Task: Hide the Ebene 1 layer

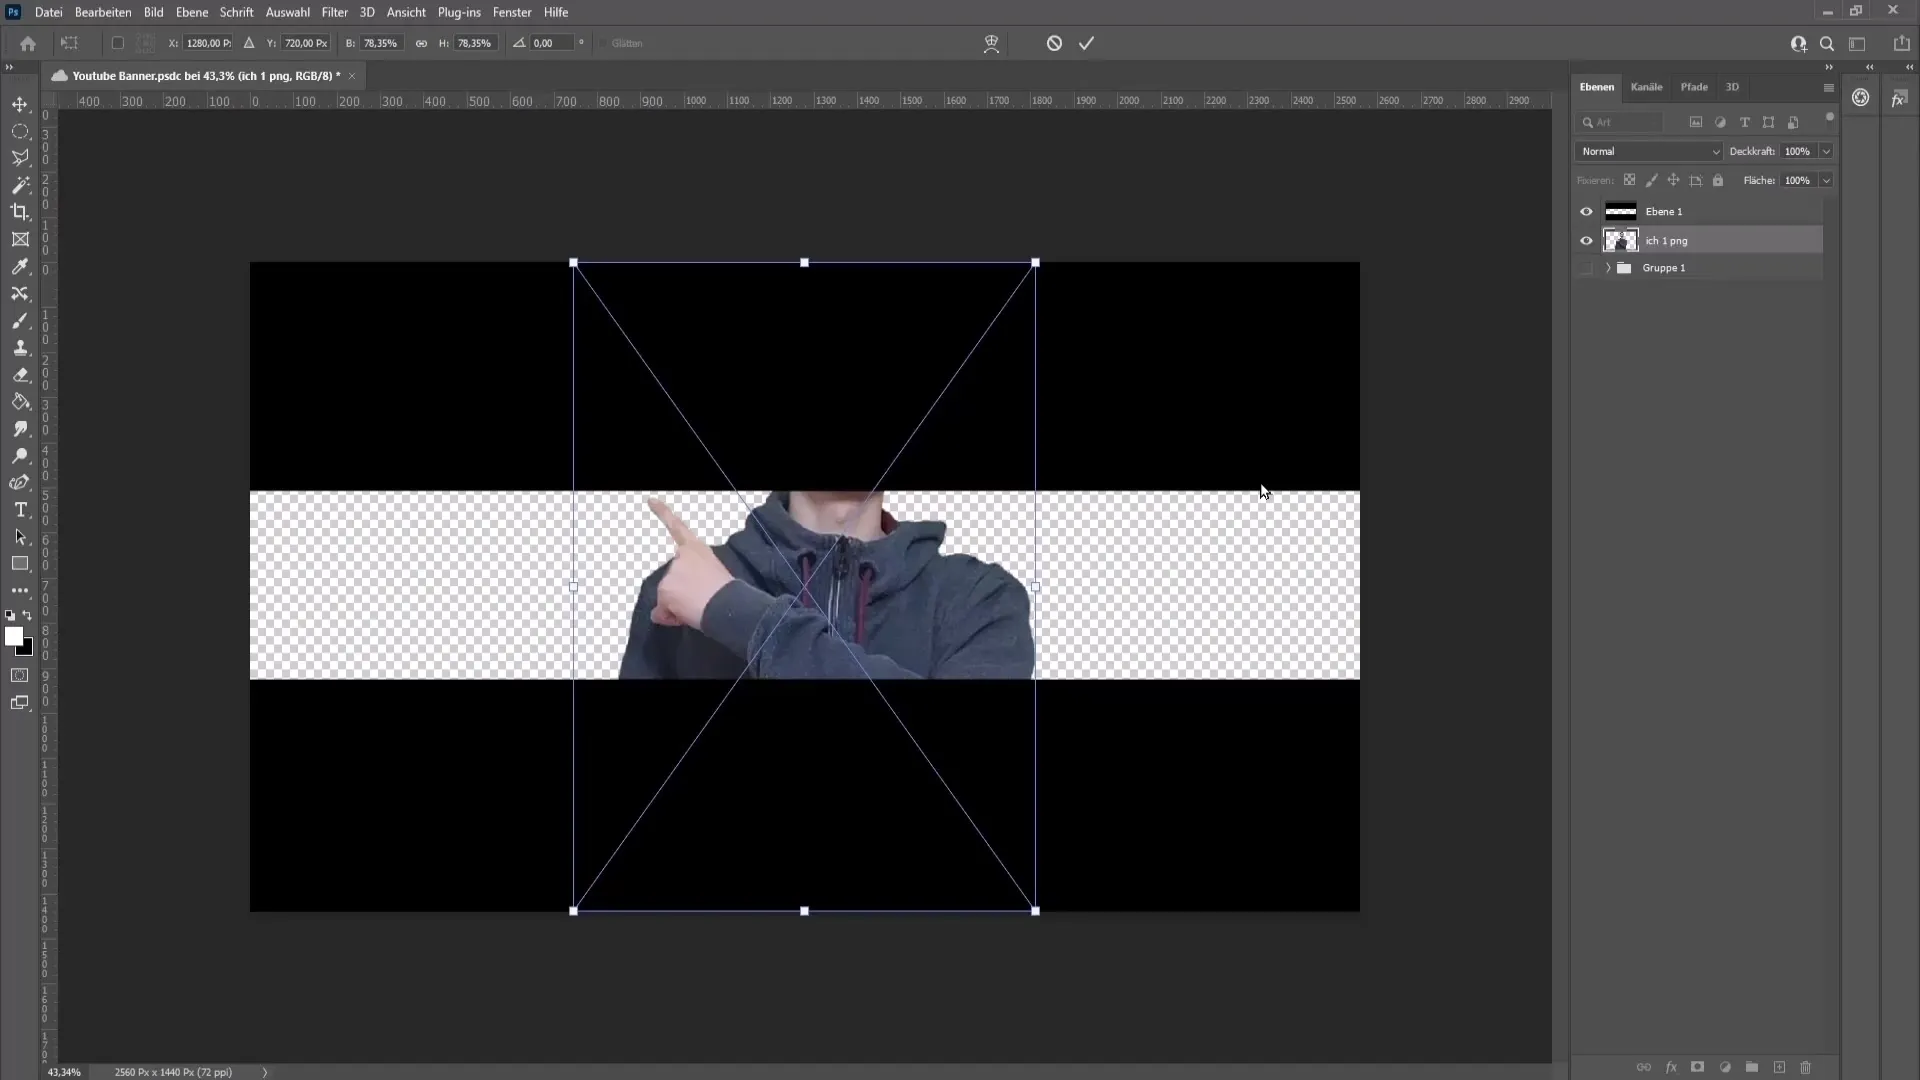Action: (1586, 212)
